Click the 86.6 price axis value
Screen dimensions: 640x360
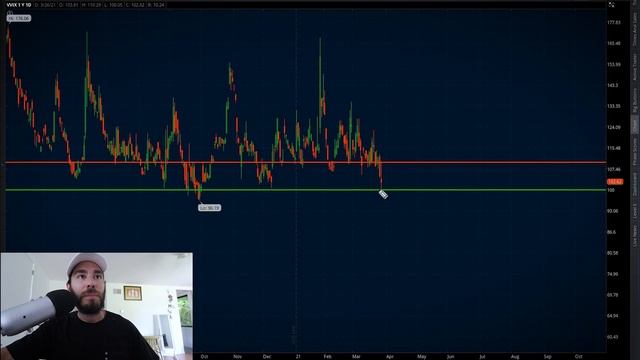(x=611, y=232)
